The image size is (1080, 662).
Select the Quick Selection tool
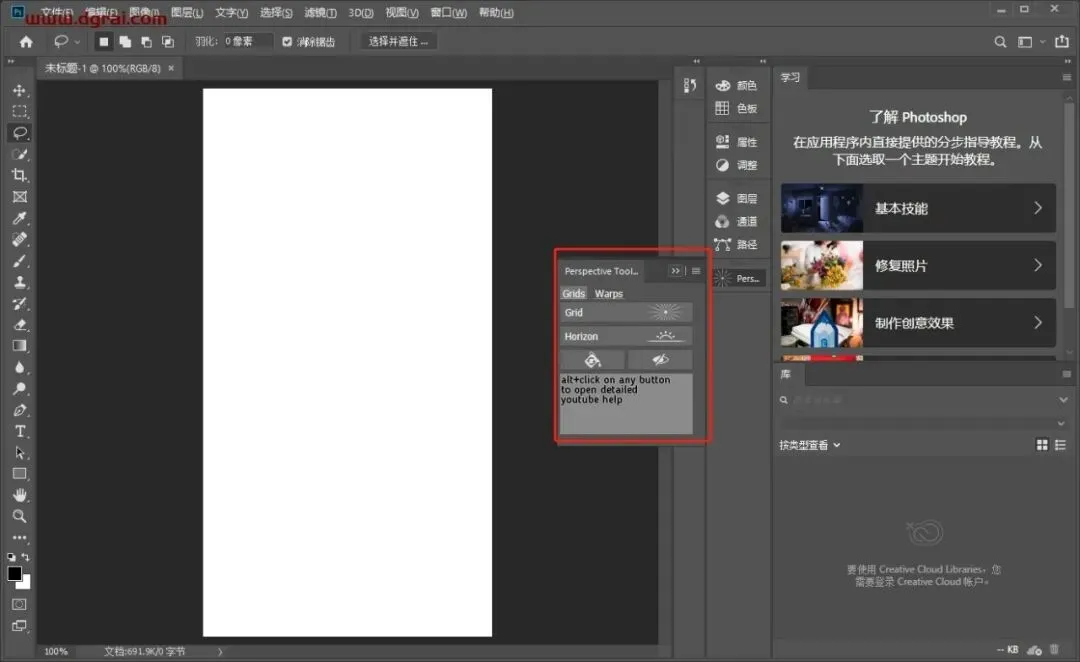pyautogui.click(x=19, y=154)
